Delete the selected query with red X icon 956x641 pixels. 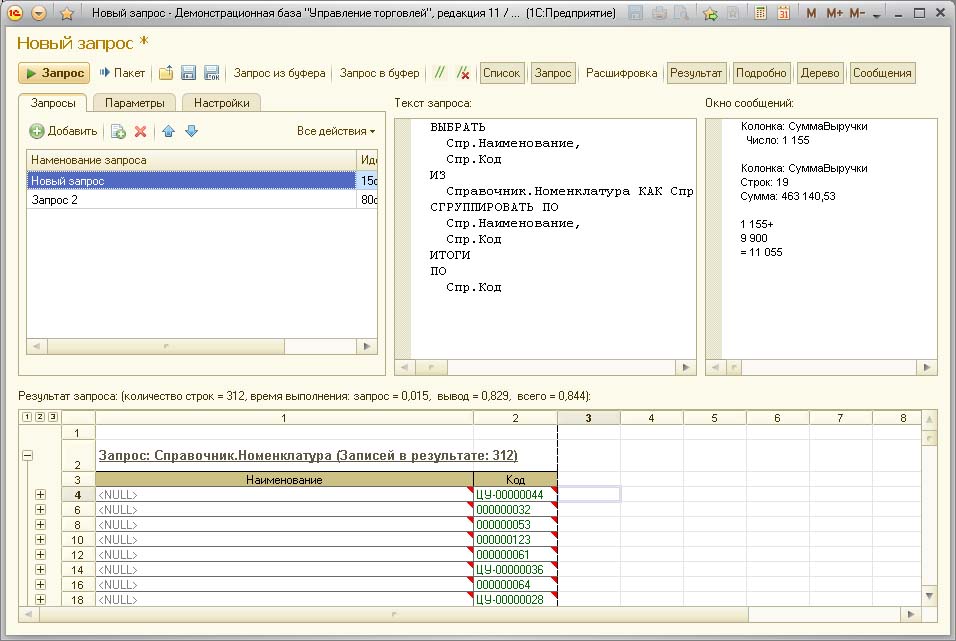[141, 131]
